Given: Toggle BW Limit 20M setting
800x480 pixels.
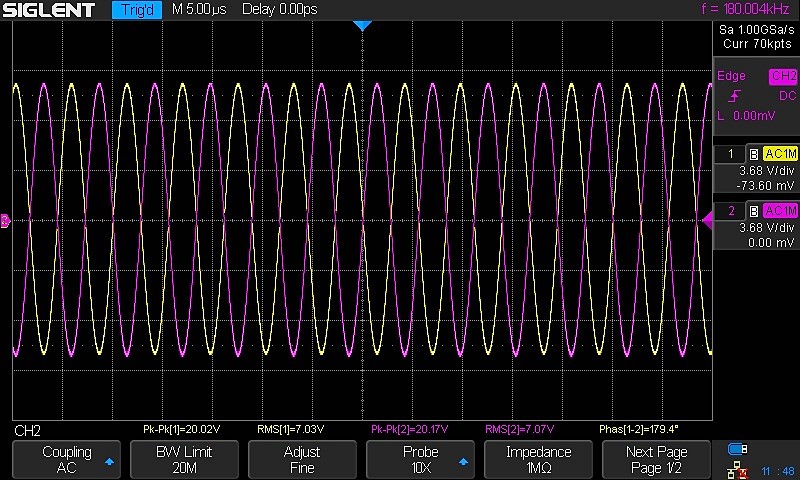Looking at the screenshot, I should (183, 460).
